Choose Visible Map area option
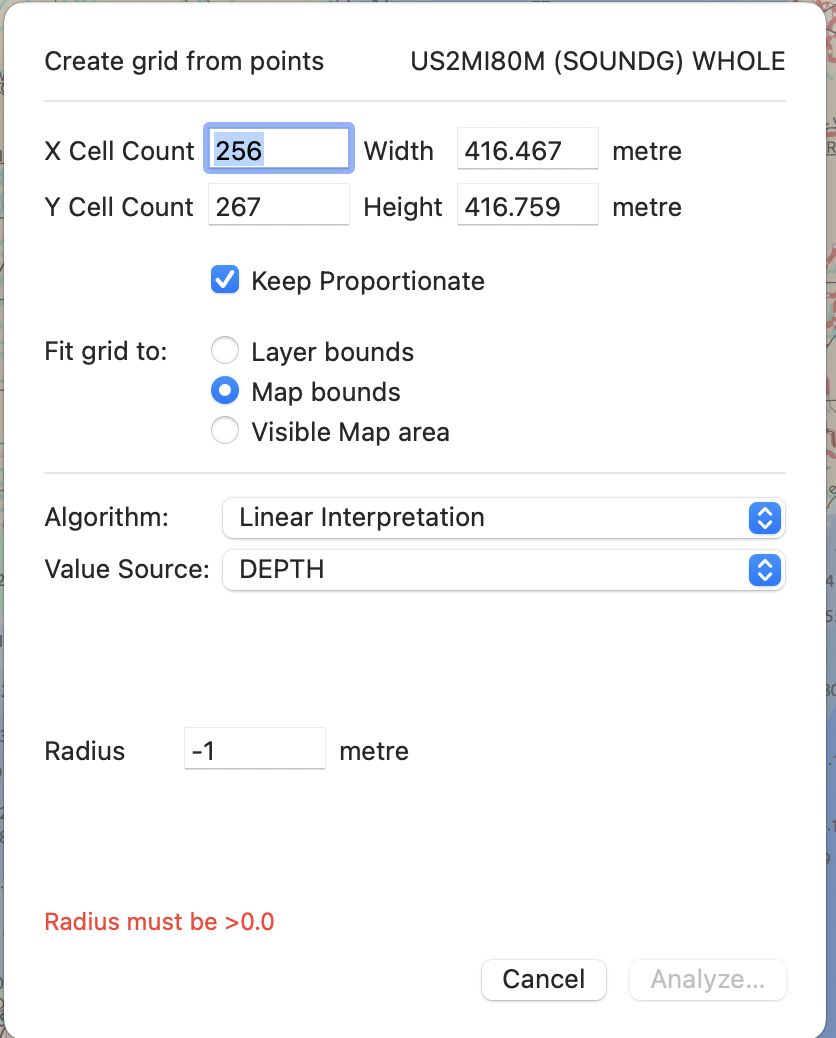 coord(225,432)
